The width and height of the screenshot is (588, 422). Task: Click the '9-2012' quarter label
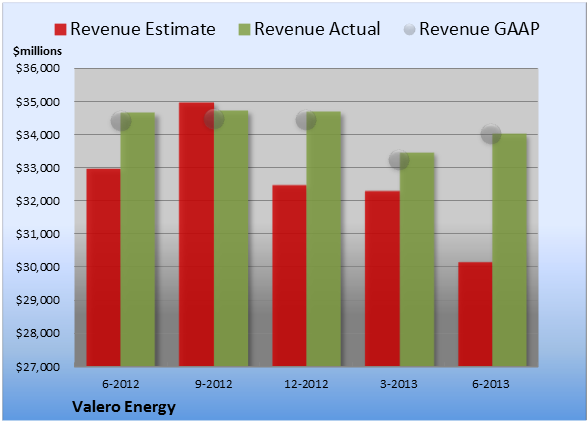[x=214, y=384]
